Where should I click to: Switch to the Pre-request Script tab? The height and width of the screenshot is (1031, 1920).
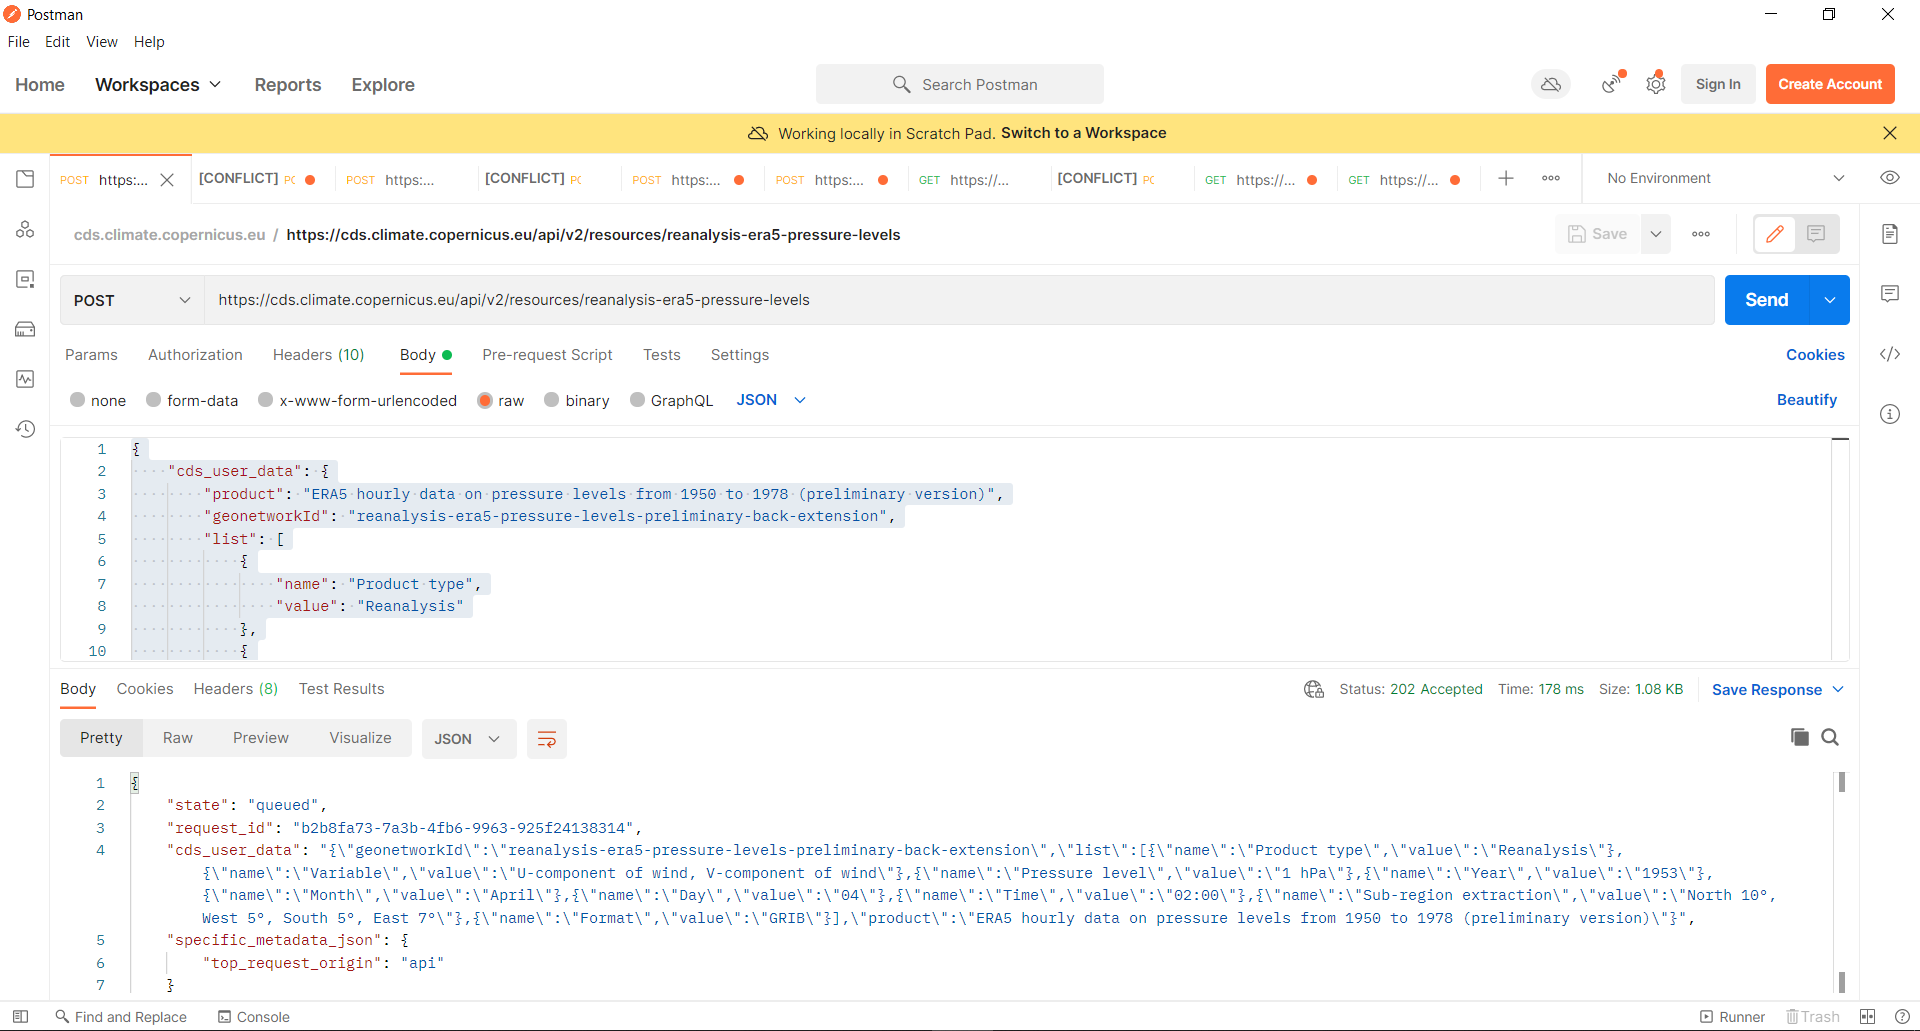coord(547,355)
